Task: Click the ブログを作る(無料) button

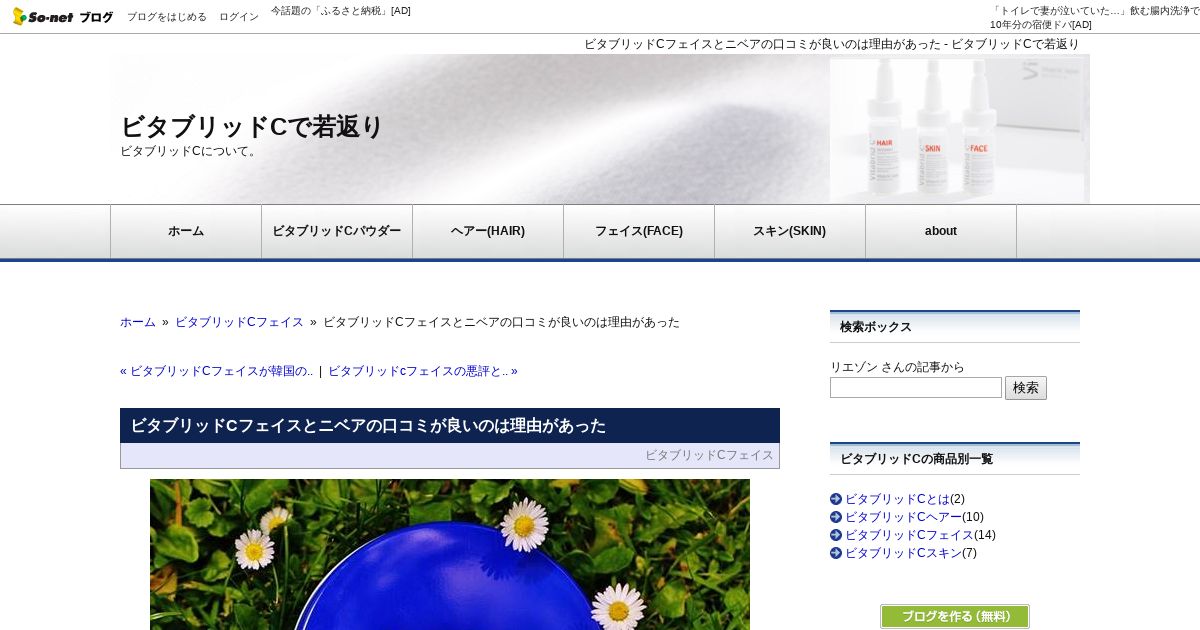Action: (955, 616)
